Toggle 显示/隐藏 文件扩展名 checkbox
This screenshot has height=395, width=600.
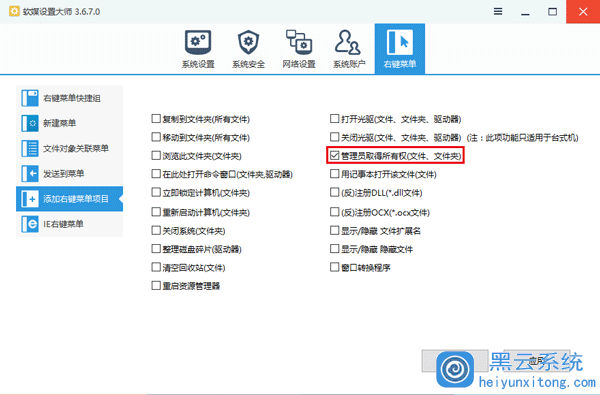334,230
